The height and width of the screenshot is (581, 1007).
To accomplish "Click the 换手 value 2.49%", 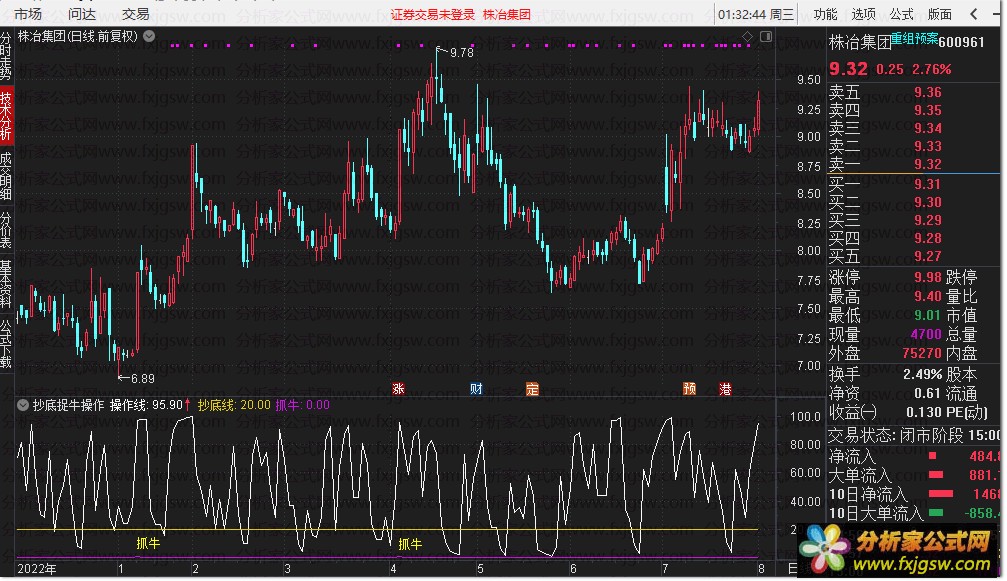I will coord(923,374).
